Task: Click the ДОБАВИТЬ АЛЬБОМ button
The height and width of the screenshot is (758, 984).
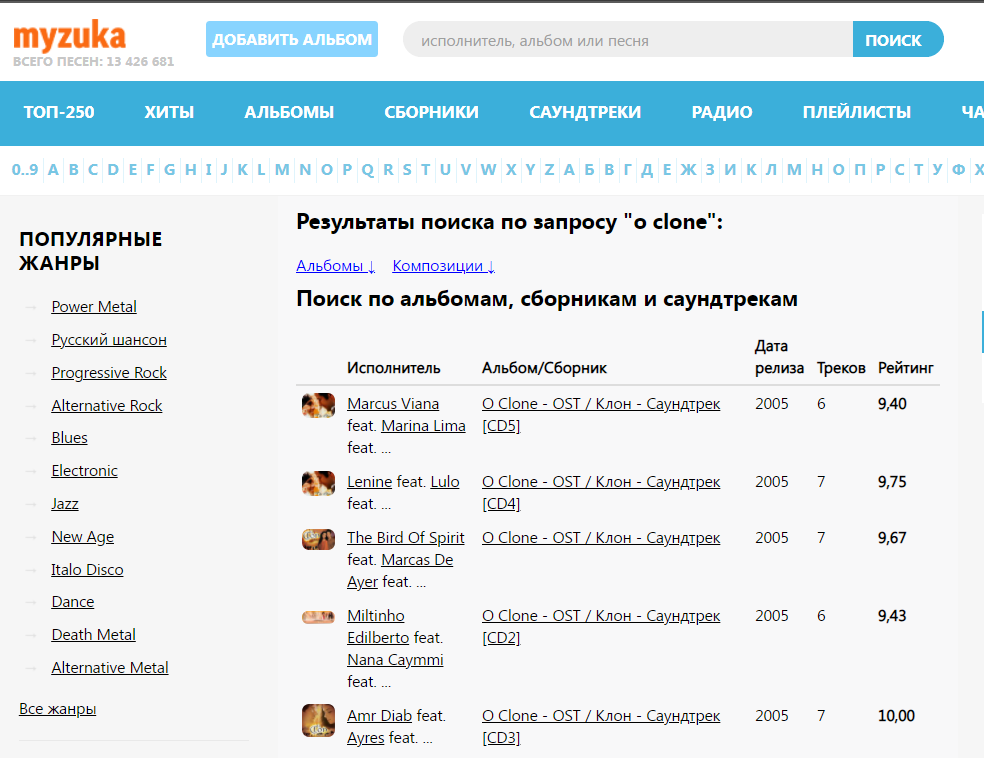Action: [x=292, y=40]
